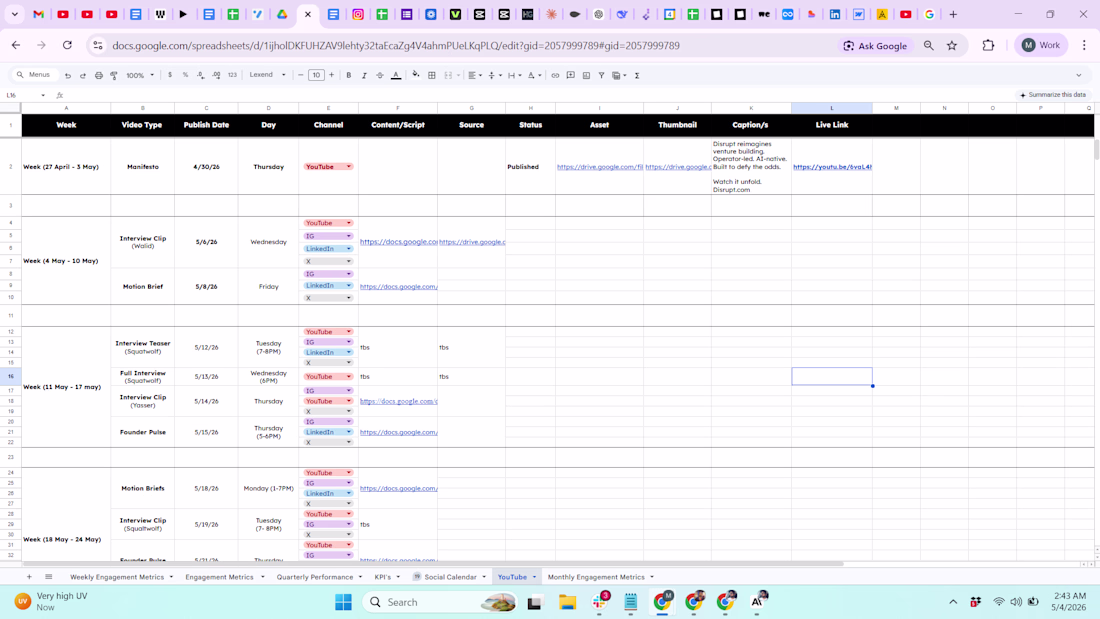Screen dimensions: 1100x619
Task: Click the font size input field
Action: point(316,75)
